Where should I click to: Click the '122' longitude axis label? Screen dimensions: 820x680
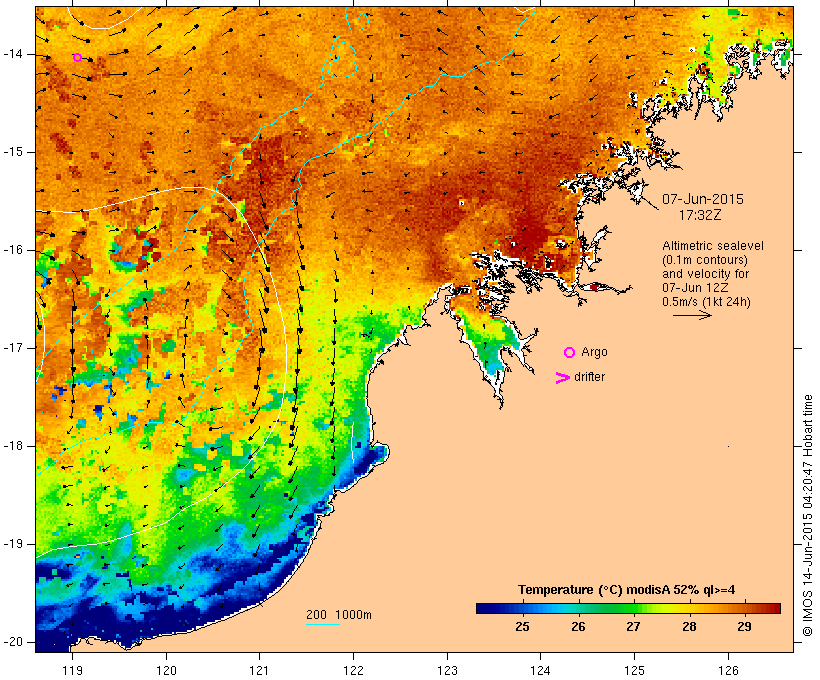[354, 670]
